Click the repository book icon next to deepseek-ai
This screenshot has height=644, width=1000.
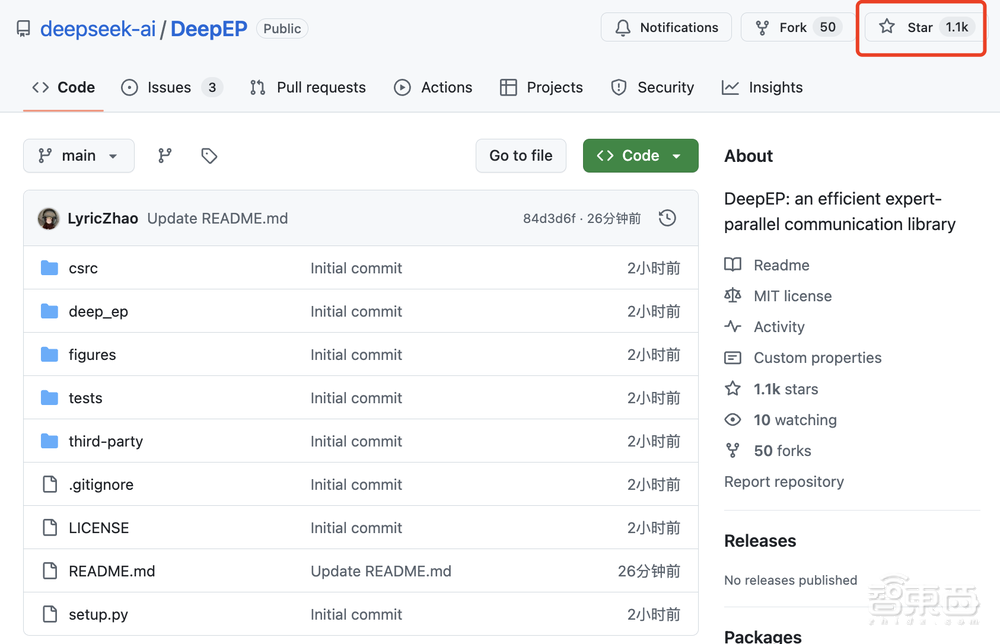23,28
